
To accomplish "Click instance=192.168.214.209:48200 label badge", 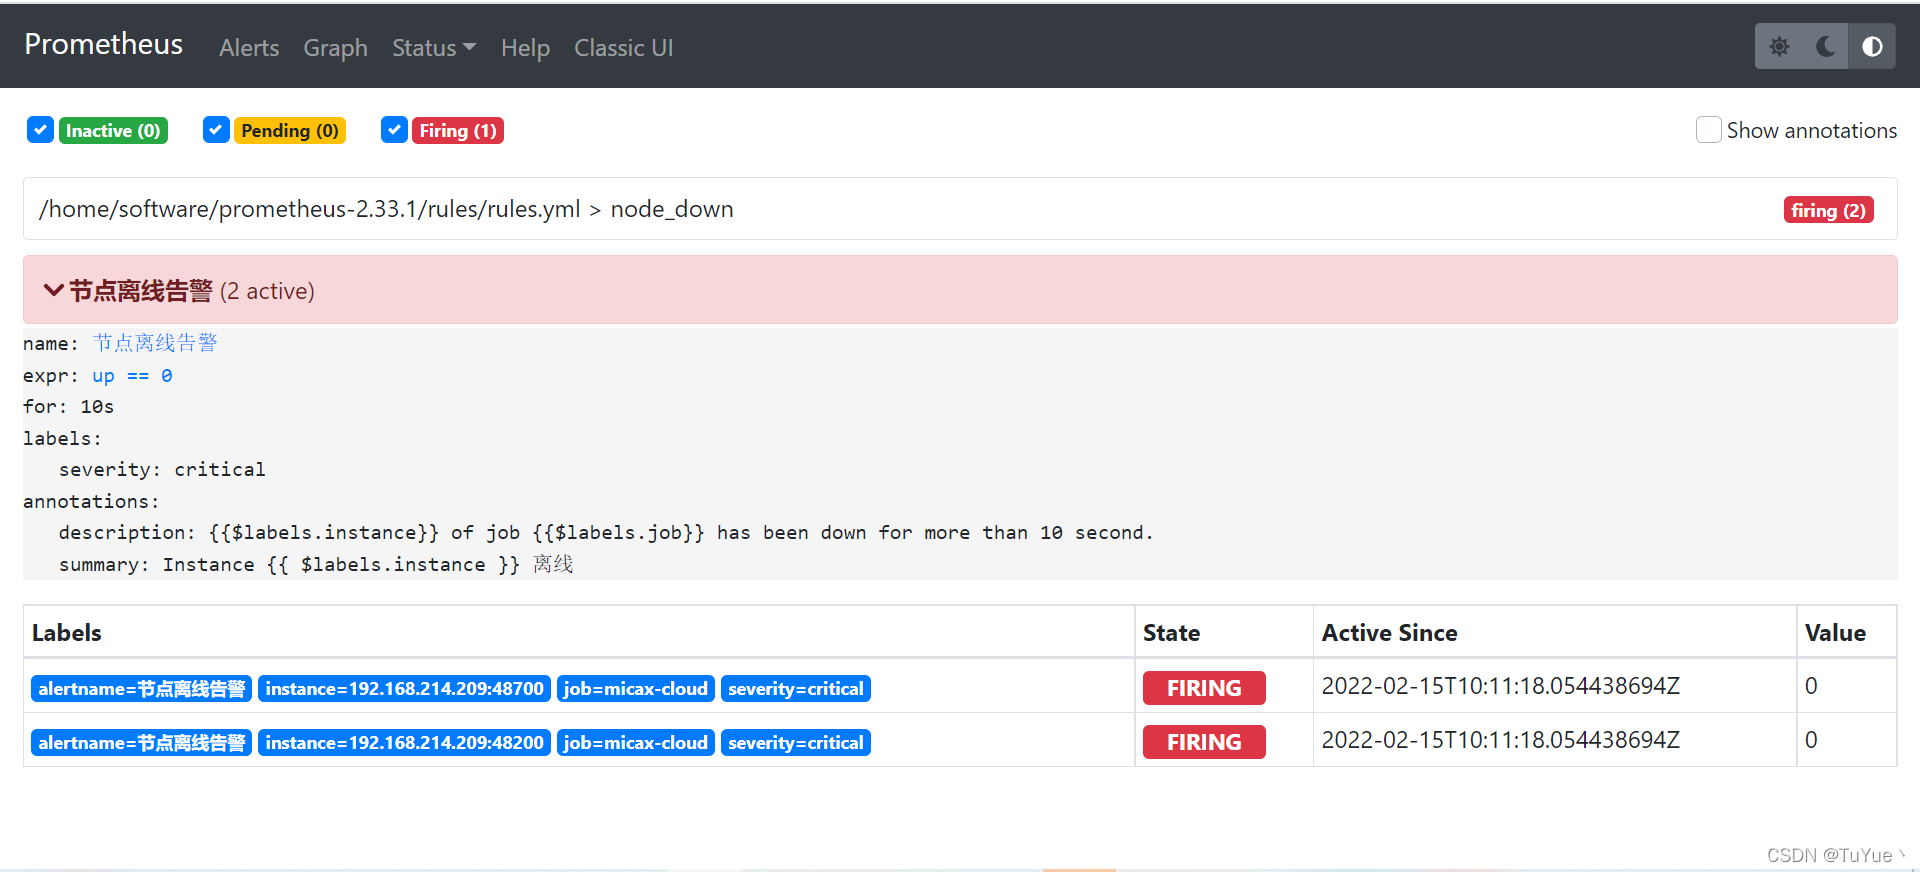I will click(404, 742).
